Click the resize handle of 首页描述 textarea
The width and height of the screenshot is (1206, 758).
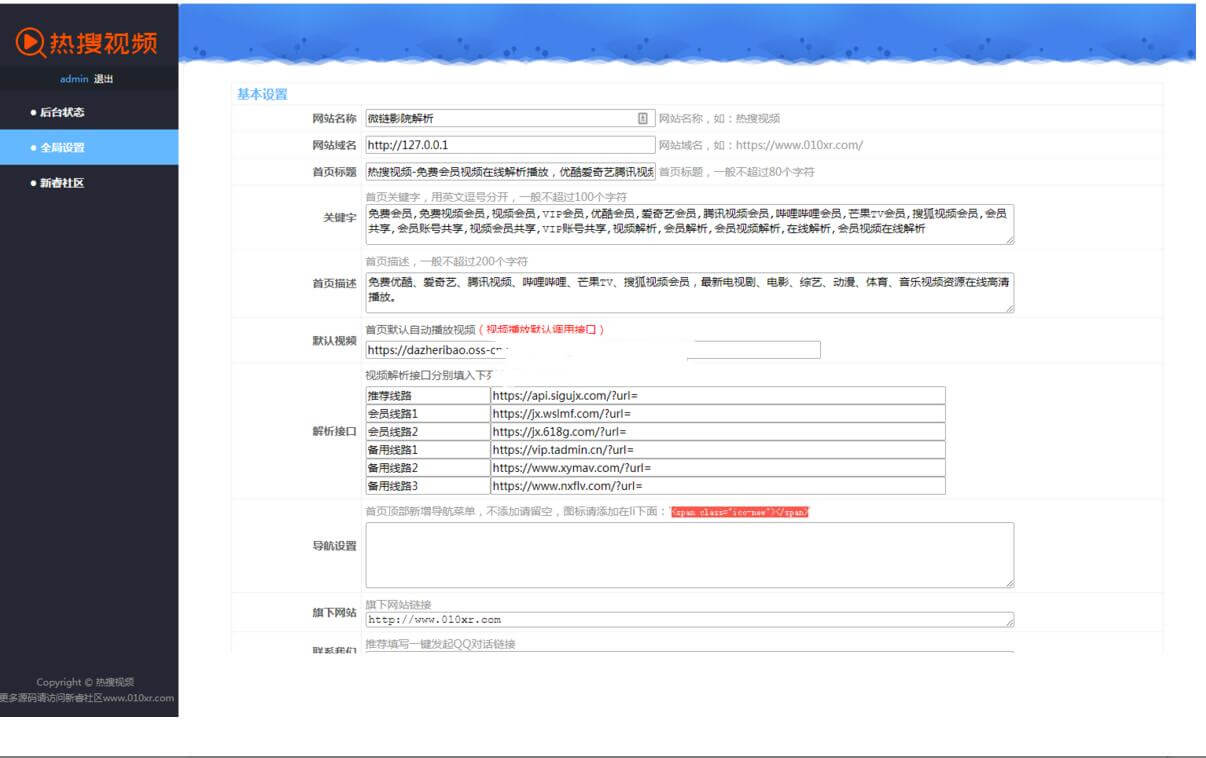click(x=1009, y=308)
